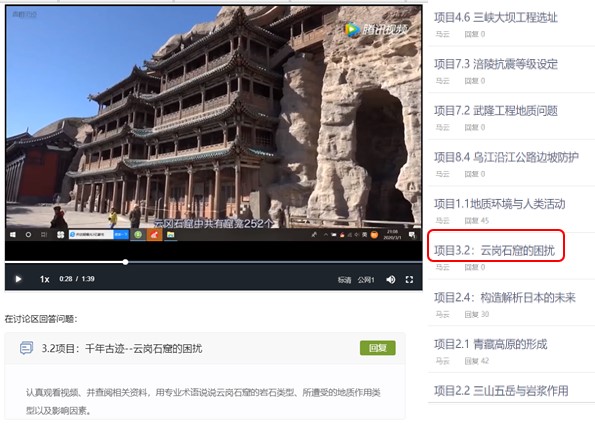Click the Windows Start icon in recorded taskbar

13,235
